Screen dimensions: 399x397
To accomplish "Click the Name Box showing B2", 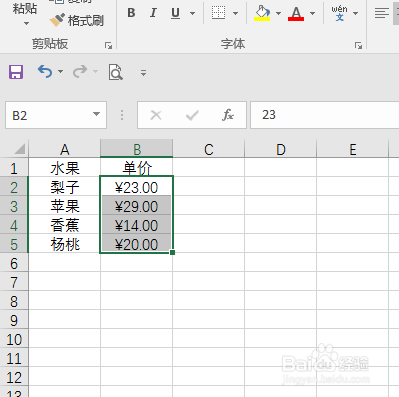I will pyautogui.click(x=56, y=115).
